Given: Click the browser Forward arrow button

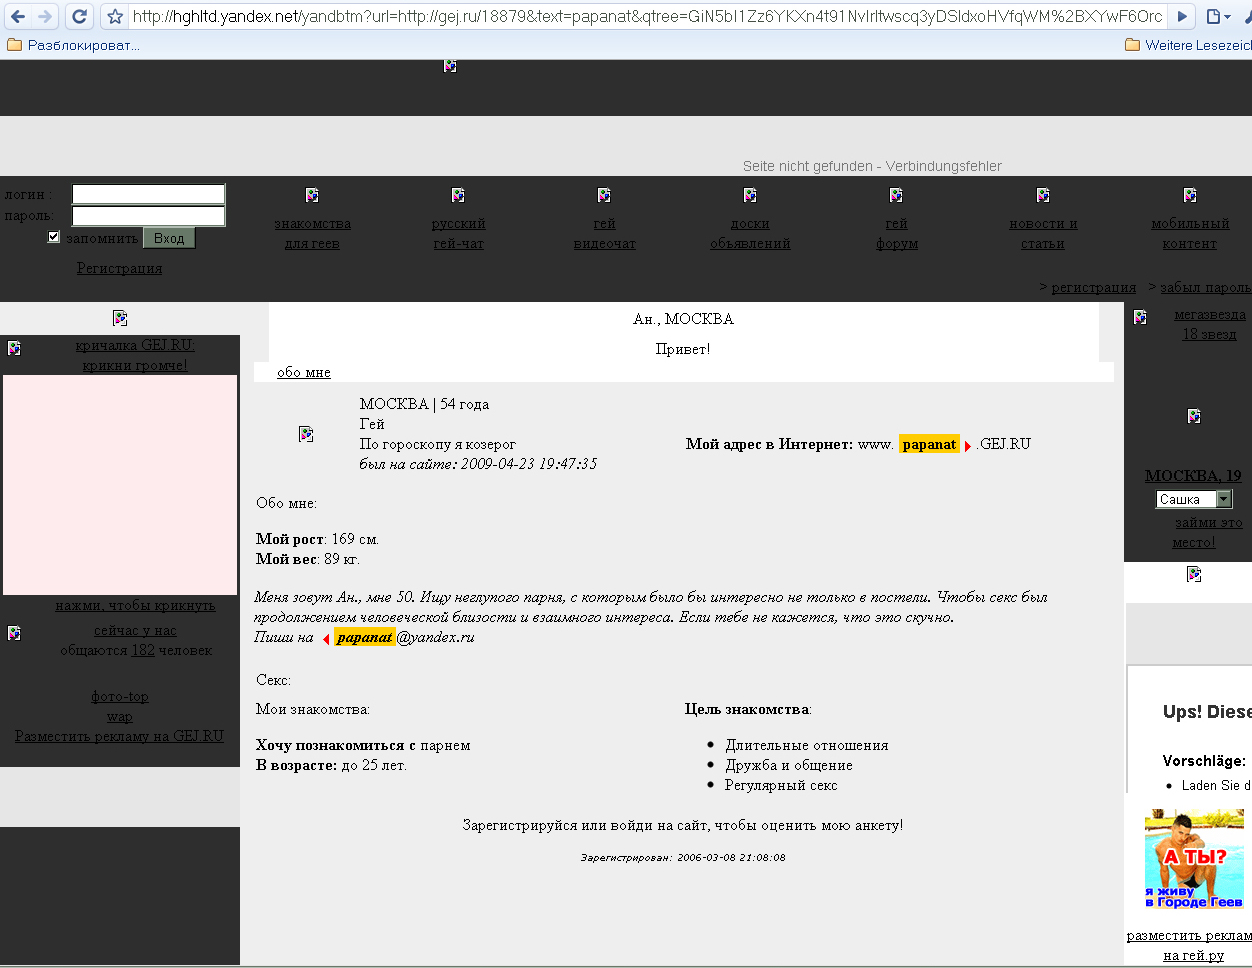Looking at the screenshot, I should pyautogui.click(x=45, y=16).
